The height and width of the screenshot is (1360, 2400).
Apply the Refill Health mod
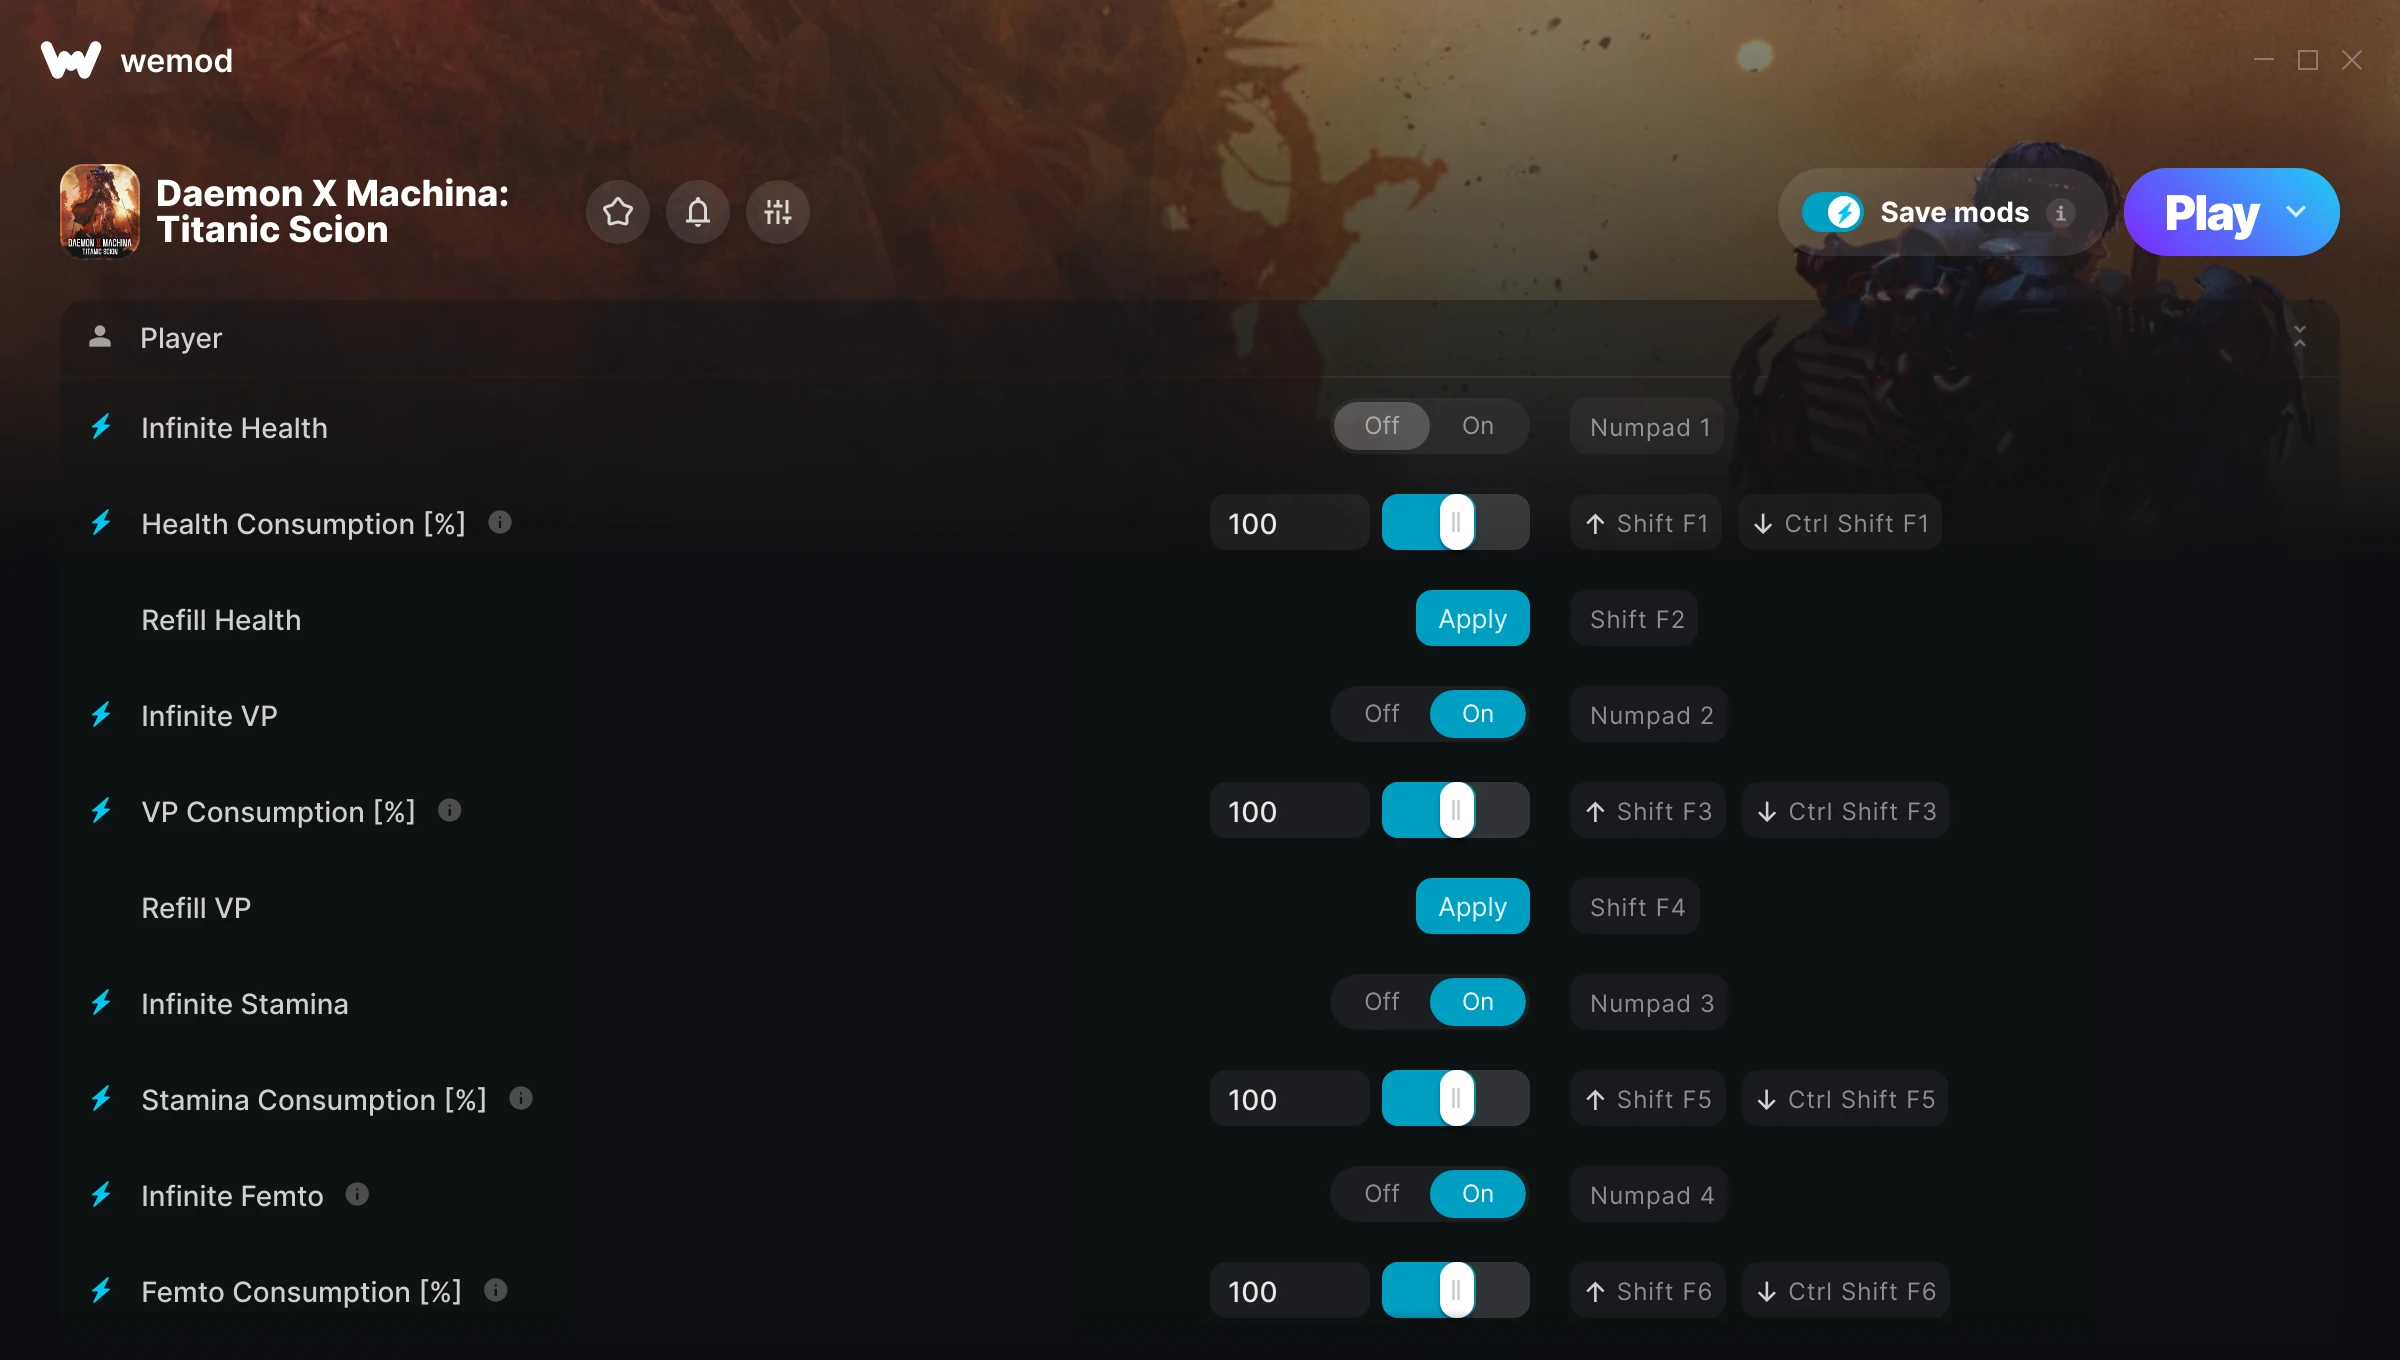tap(1472, 618)
